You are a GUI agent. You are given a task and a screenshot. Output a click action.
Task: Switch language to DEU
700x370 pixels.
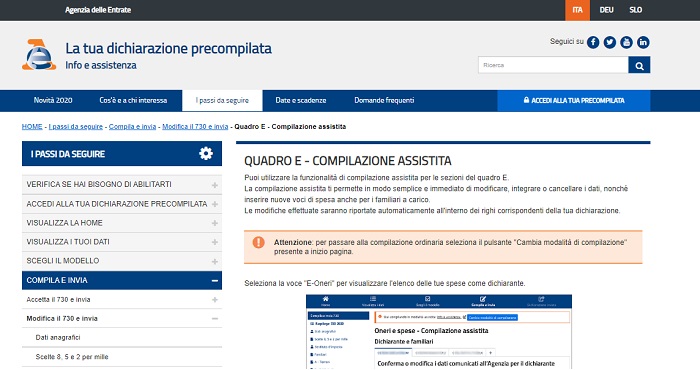tap(606, 10)
